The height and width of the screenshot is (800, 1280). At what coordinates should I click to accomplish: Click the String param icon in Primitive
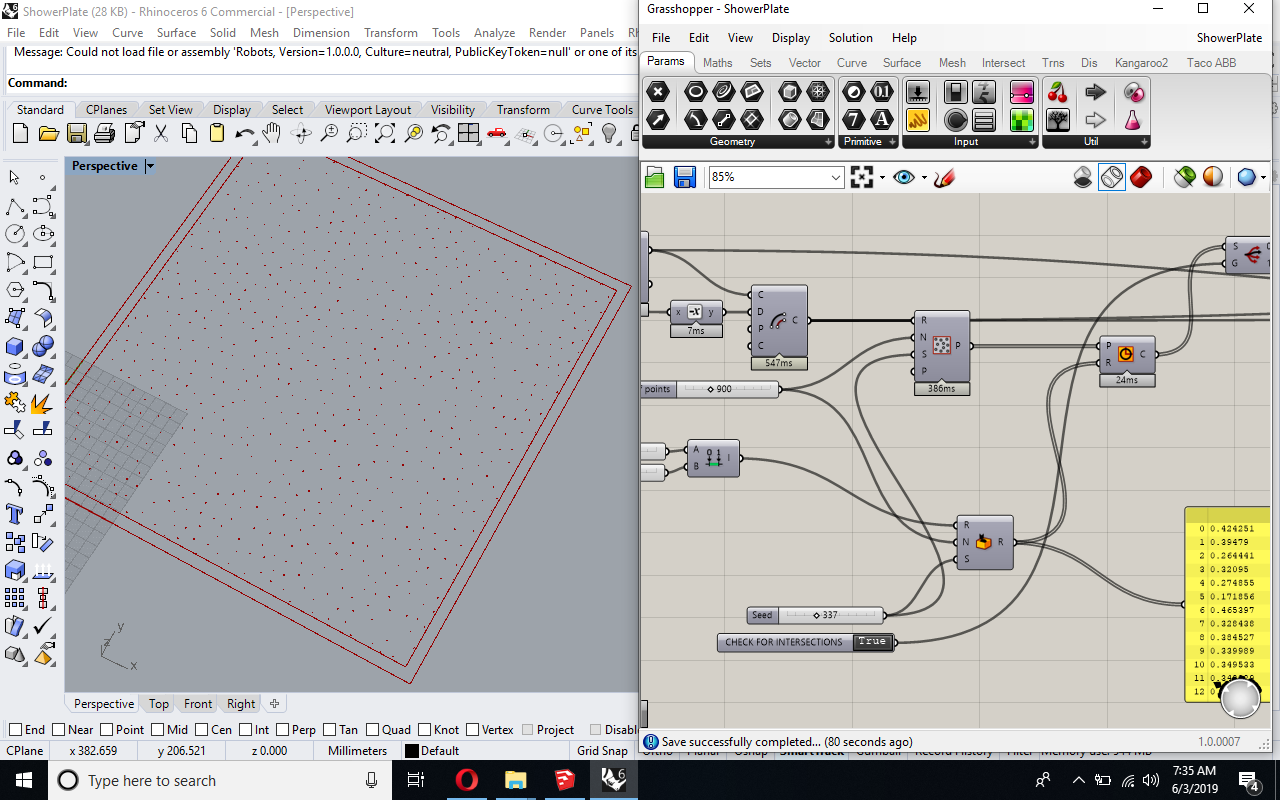(881, 119)
